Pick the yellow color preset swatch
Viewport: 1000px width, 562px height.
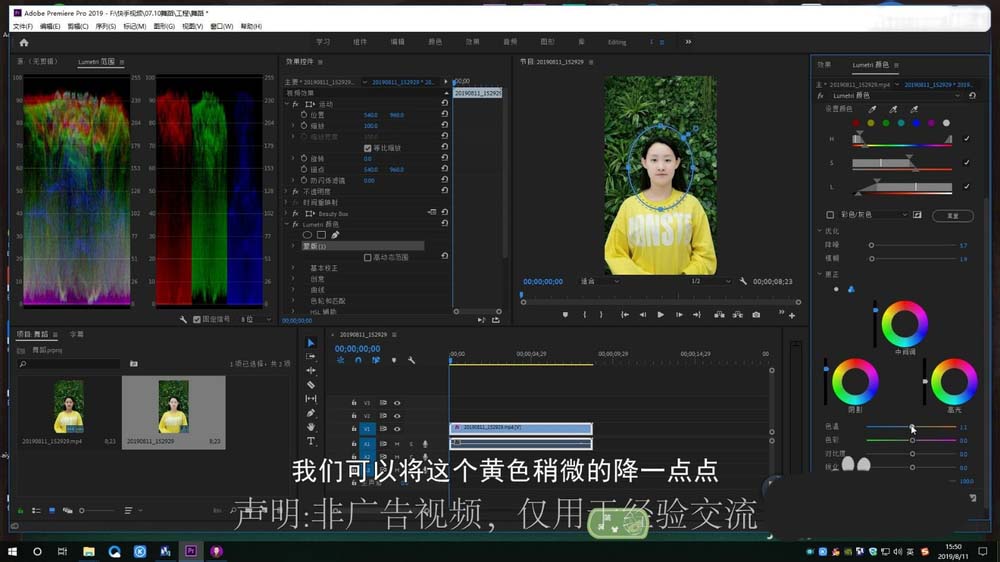[x=871, y=123]
